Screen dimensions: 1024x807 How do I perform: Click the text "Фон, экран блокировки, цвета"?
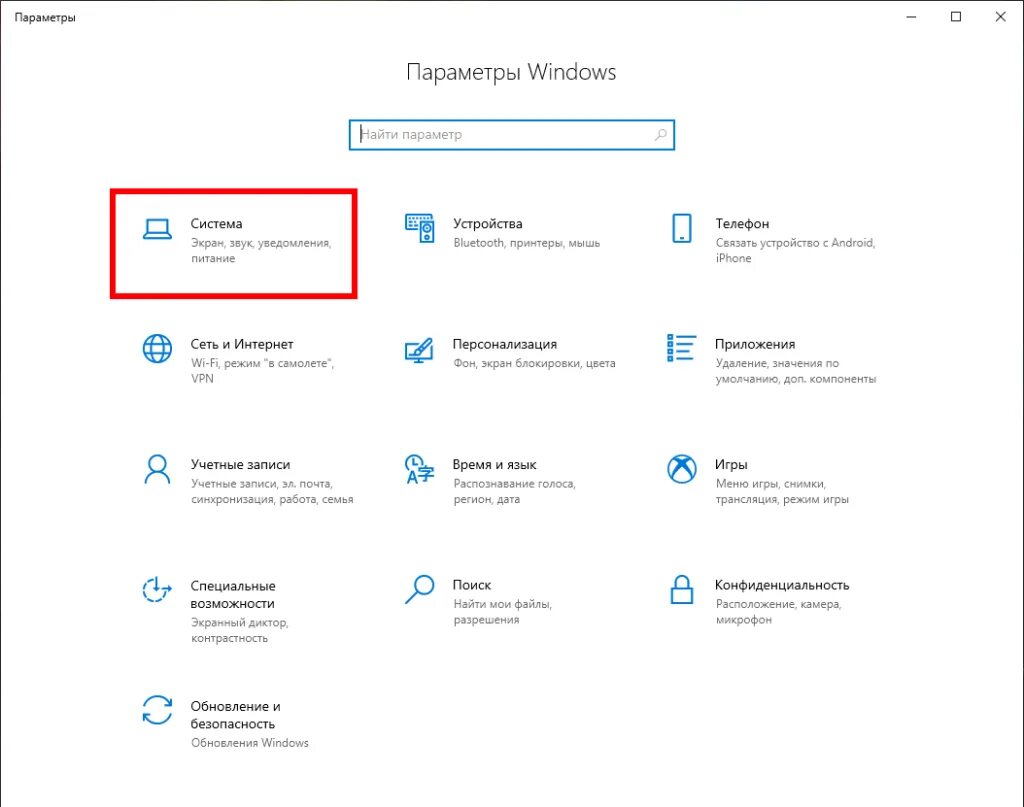click(x=534, y=363)
